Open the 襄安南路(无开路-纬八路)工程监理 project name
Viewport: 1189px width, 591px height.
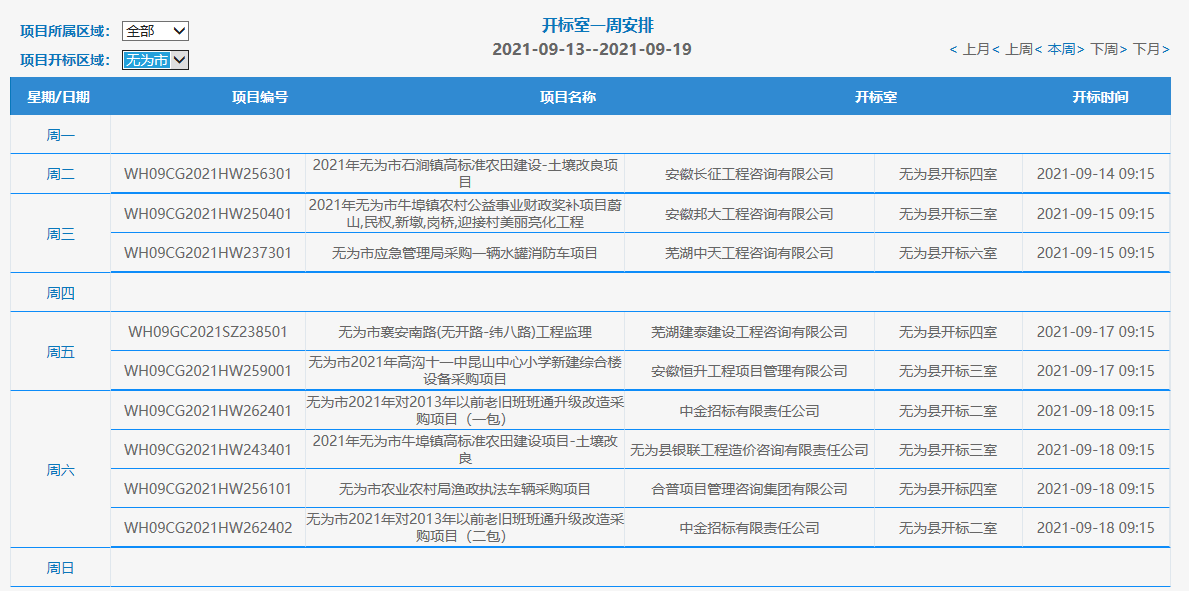point(465,332)
